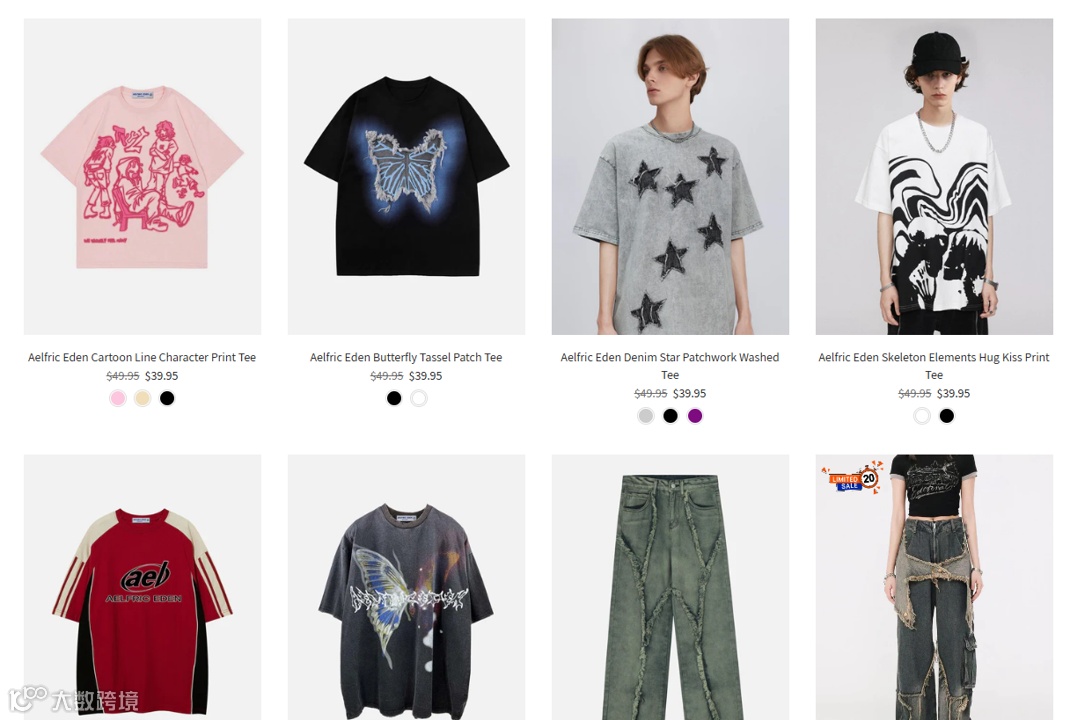The image size is (1070, 720).
Task: Open Aelfric Eden Cartoon Line Character Print Tee link
Action: [x=142, y=357]
